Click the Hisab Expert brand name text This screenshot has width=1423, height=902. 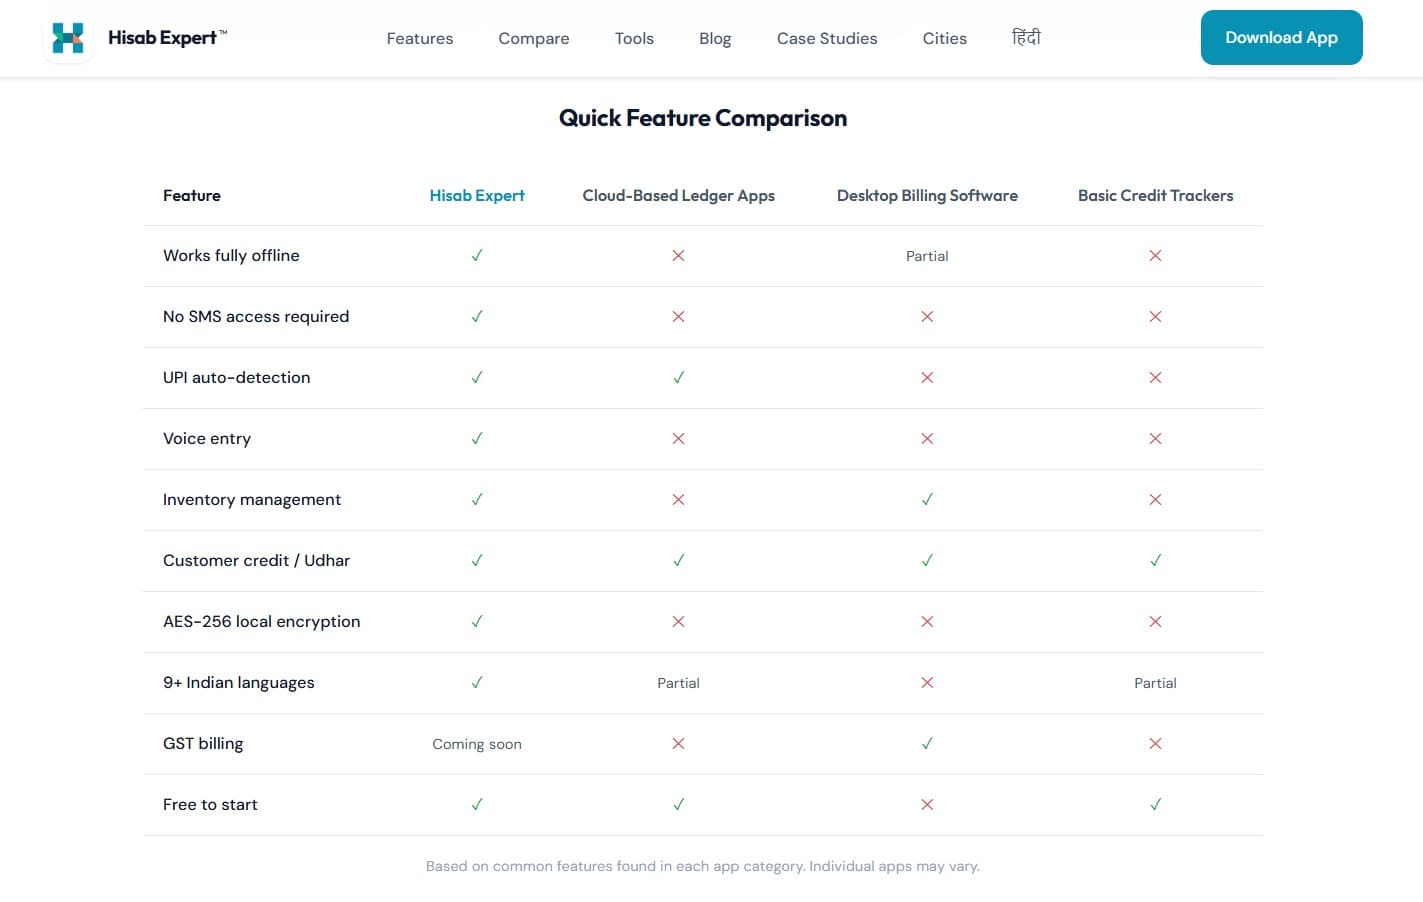click(x=167, y=37)
